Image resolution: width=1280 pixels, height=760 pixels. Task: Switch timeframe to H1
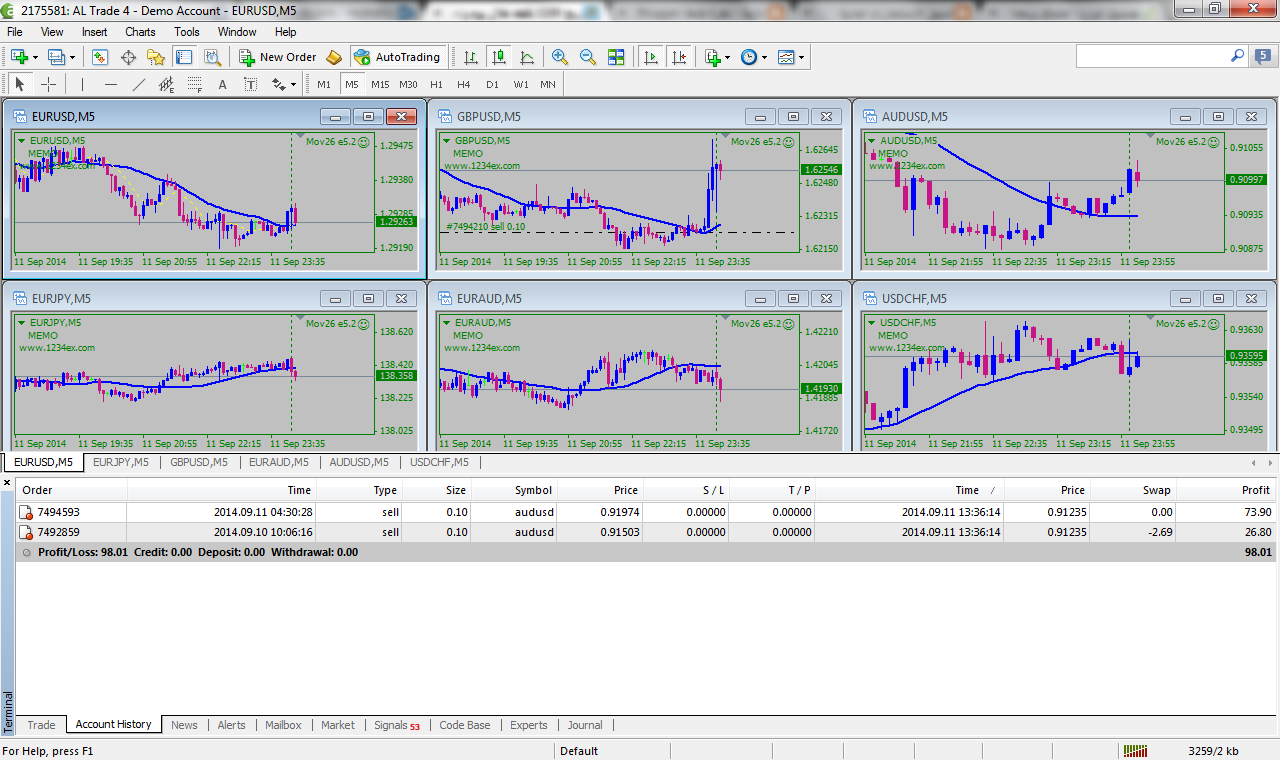[436, 84]
